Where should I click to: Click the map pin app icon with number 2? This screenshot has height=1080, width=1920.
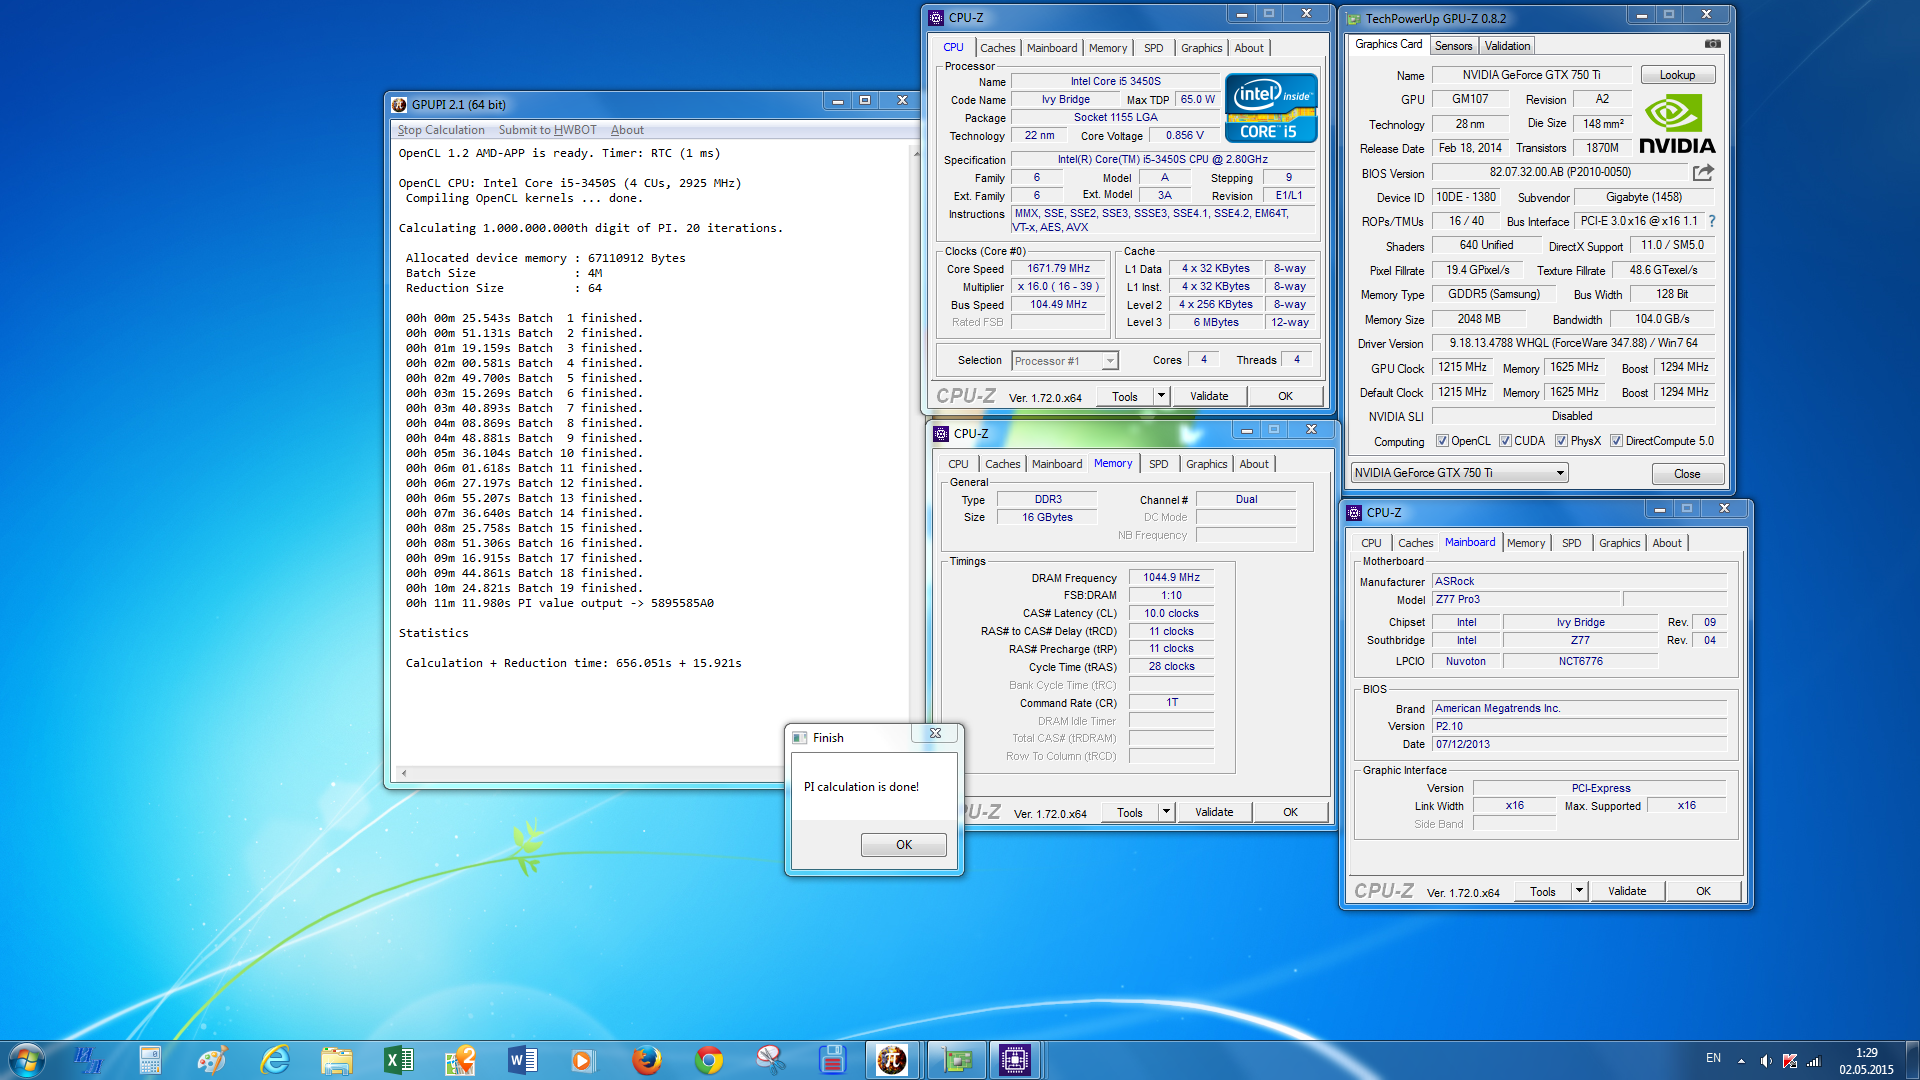tap(461, 1060)
